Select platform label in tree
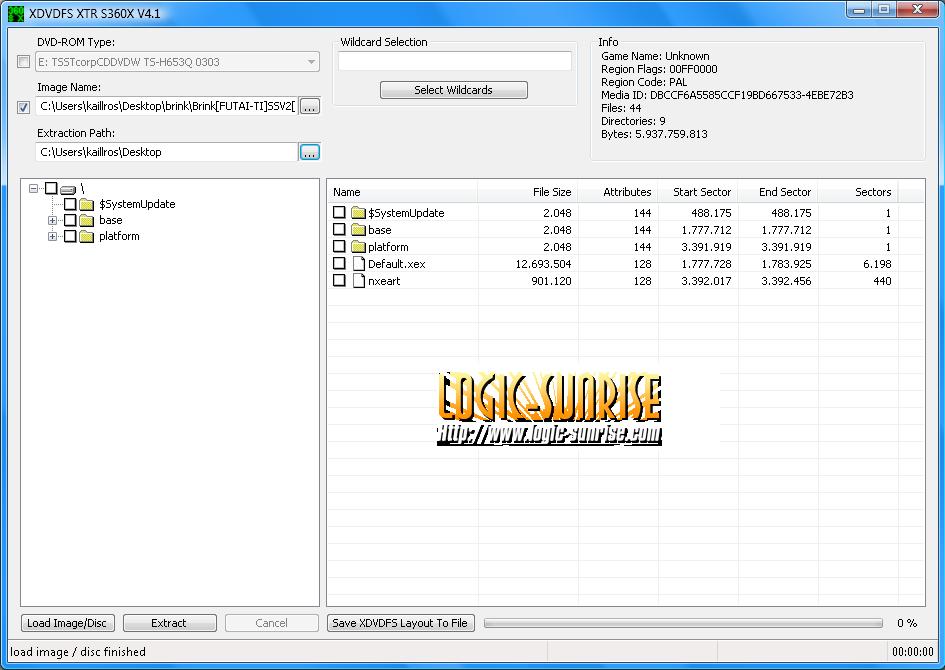Screen dimensions: 945x670 click(x=119, y=236)
